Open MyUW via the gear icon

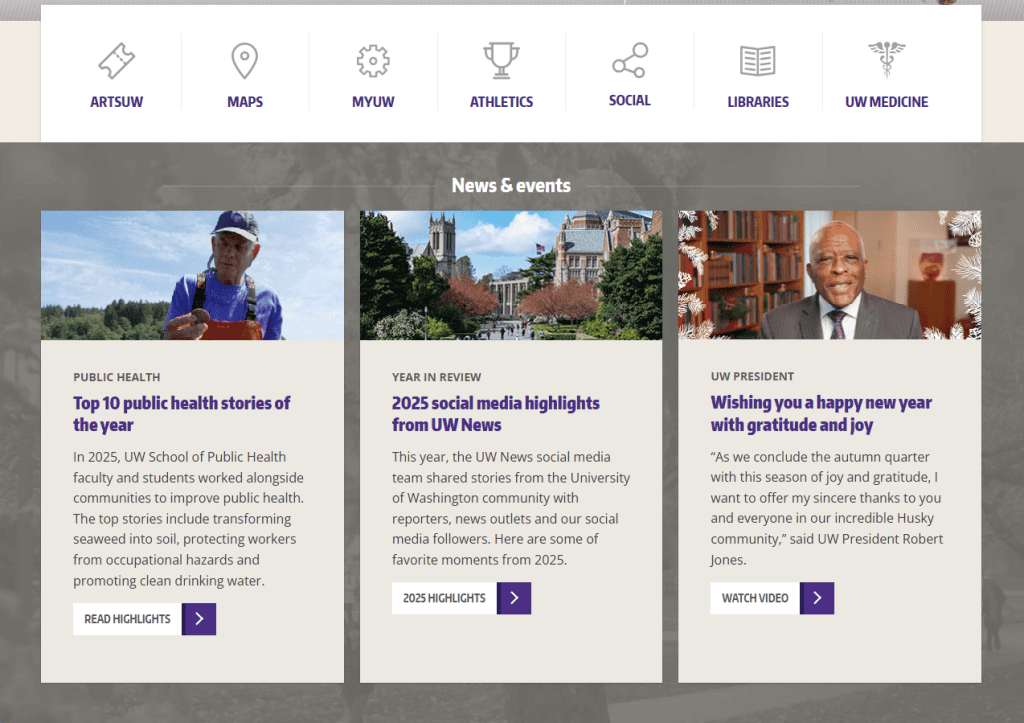coord(372,61)
